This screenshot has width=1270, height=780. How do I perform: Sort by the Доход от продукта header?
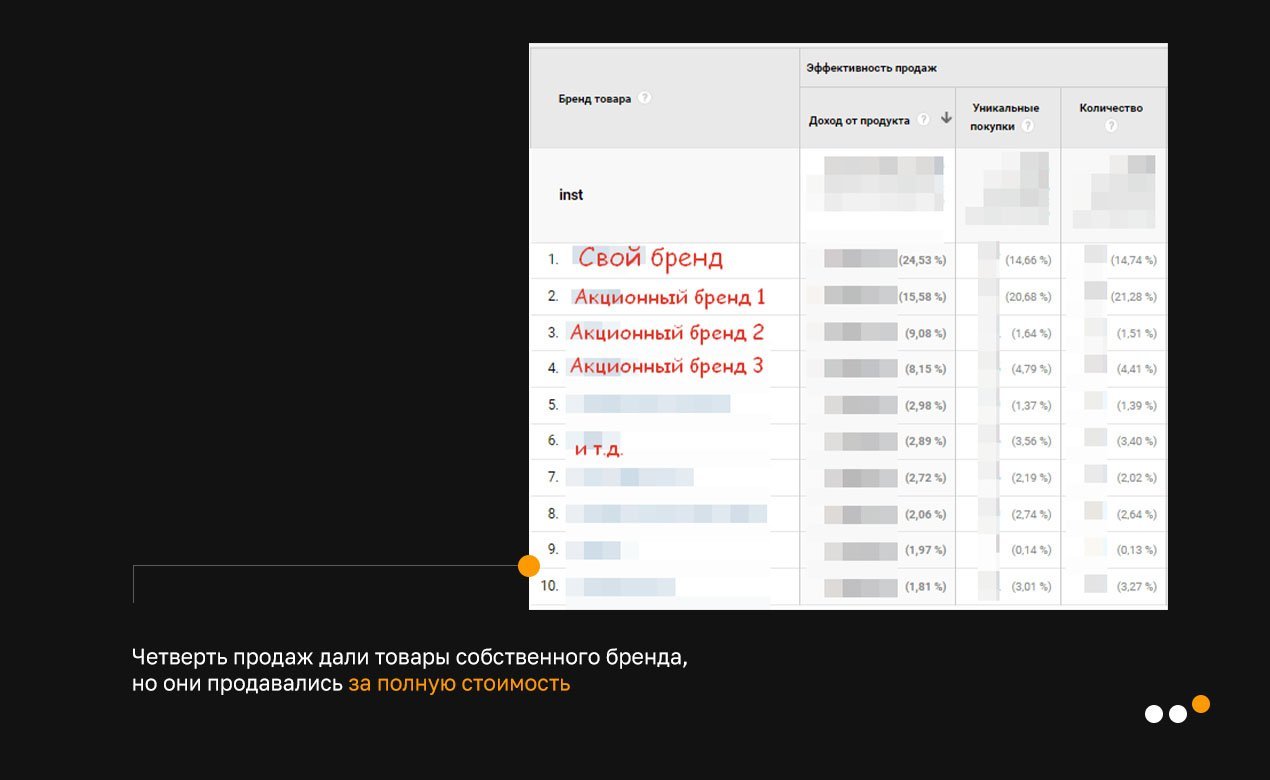(859, 121)
